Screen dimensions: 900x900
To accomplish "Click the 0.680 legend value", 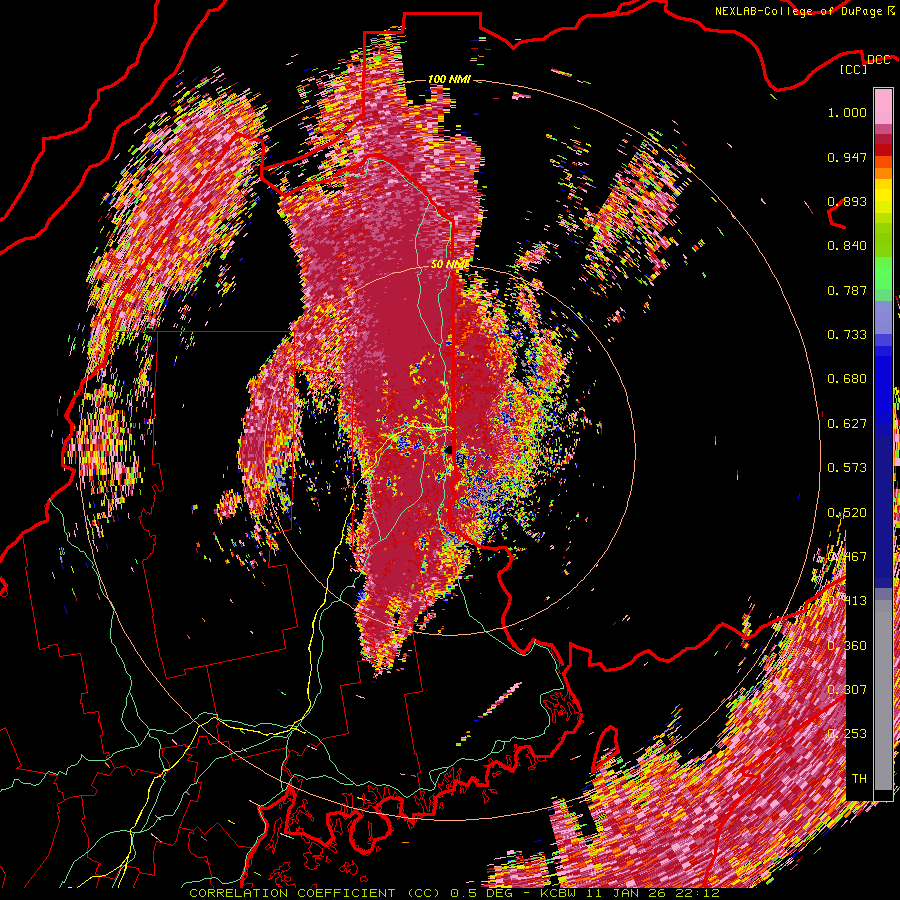I will coord(847,379).
